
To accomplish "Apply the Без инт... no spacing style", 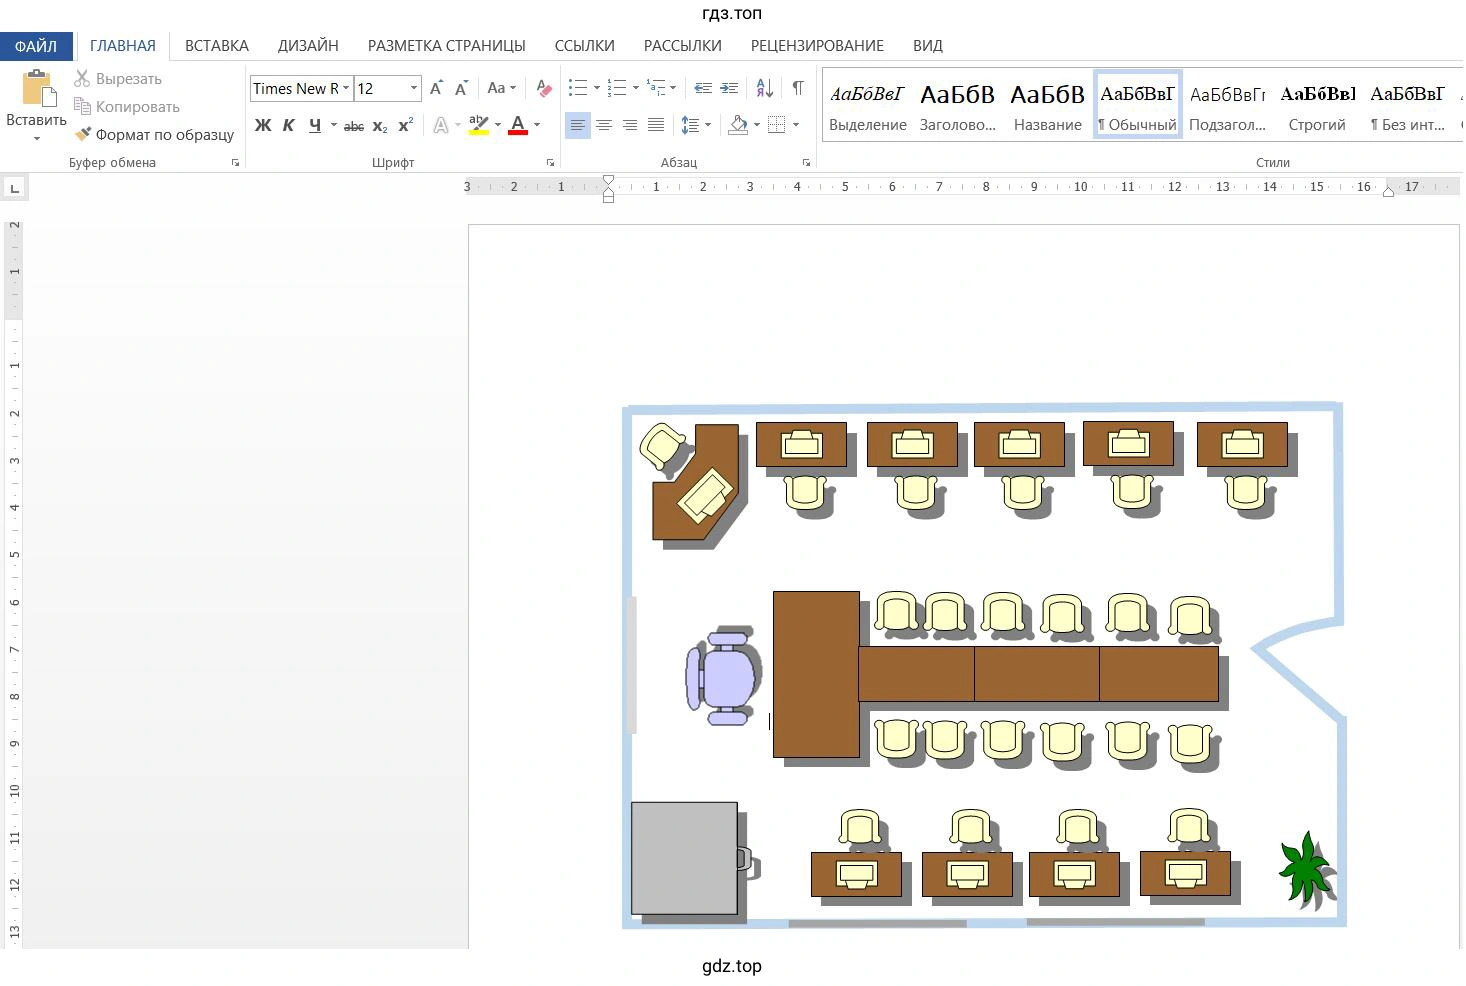I will click(x=1408, y=105).
